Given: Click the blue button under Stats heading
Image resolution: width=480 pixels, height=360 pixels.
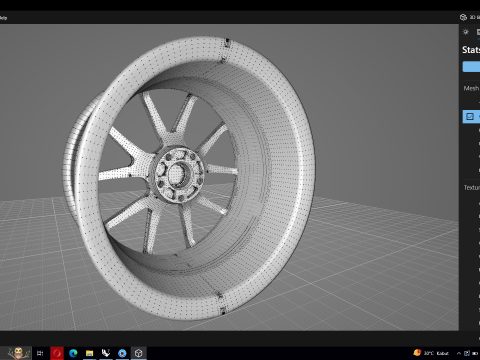Looking at the screenshot, I should click(471, 66).
